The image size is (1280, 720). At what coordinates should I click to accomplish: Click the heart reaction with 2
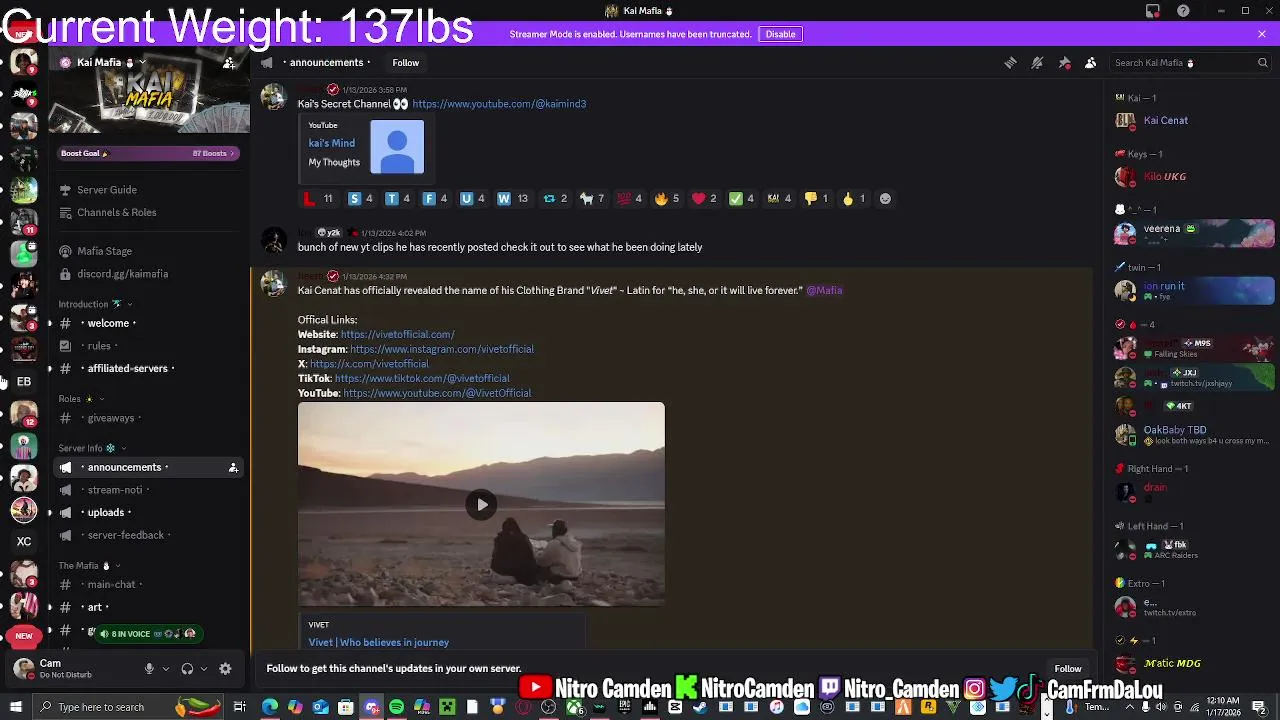704,198
